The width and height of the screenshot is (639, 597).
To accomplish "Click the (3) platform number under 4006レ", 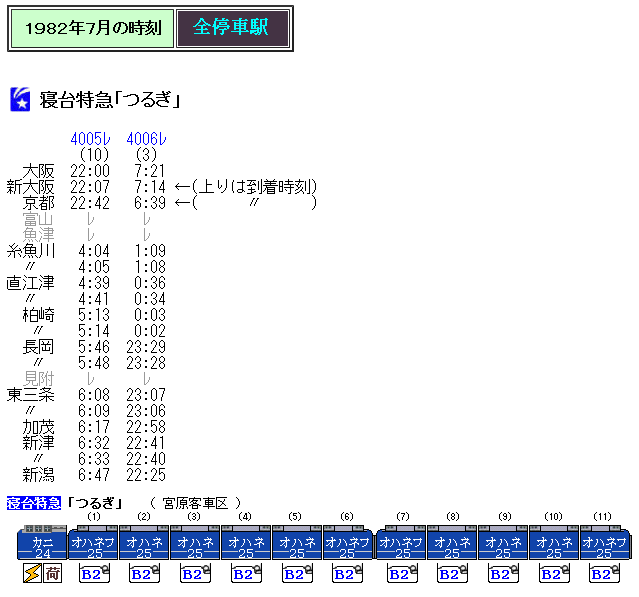I will click(x=146, y=155).
